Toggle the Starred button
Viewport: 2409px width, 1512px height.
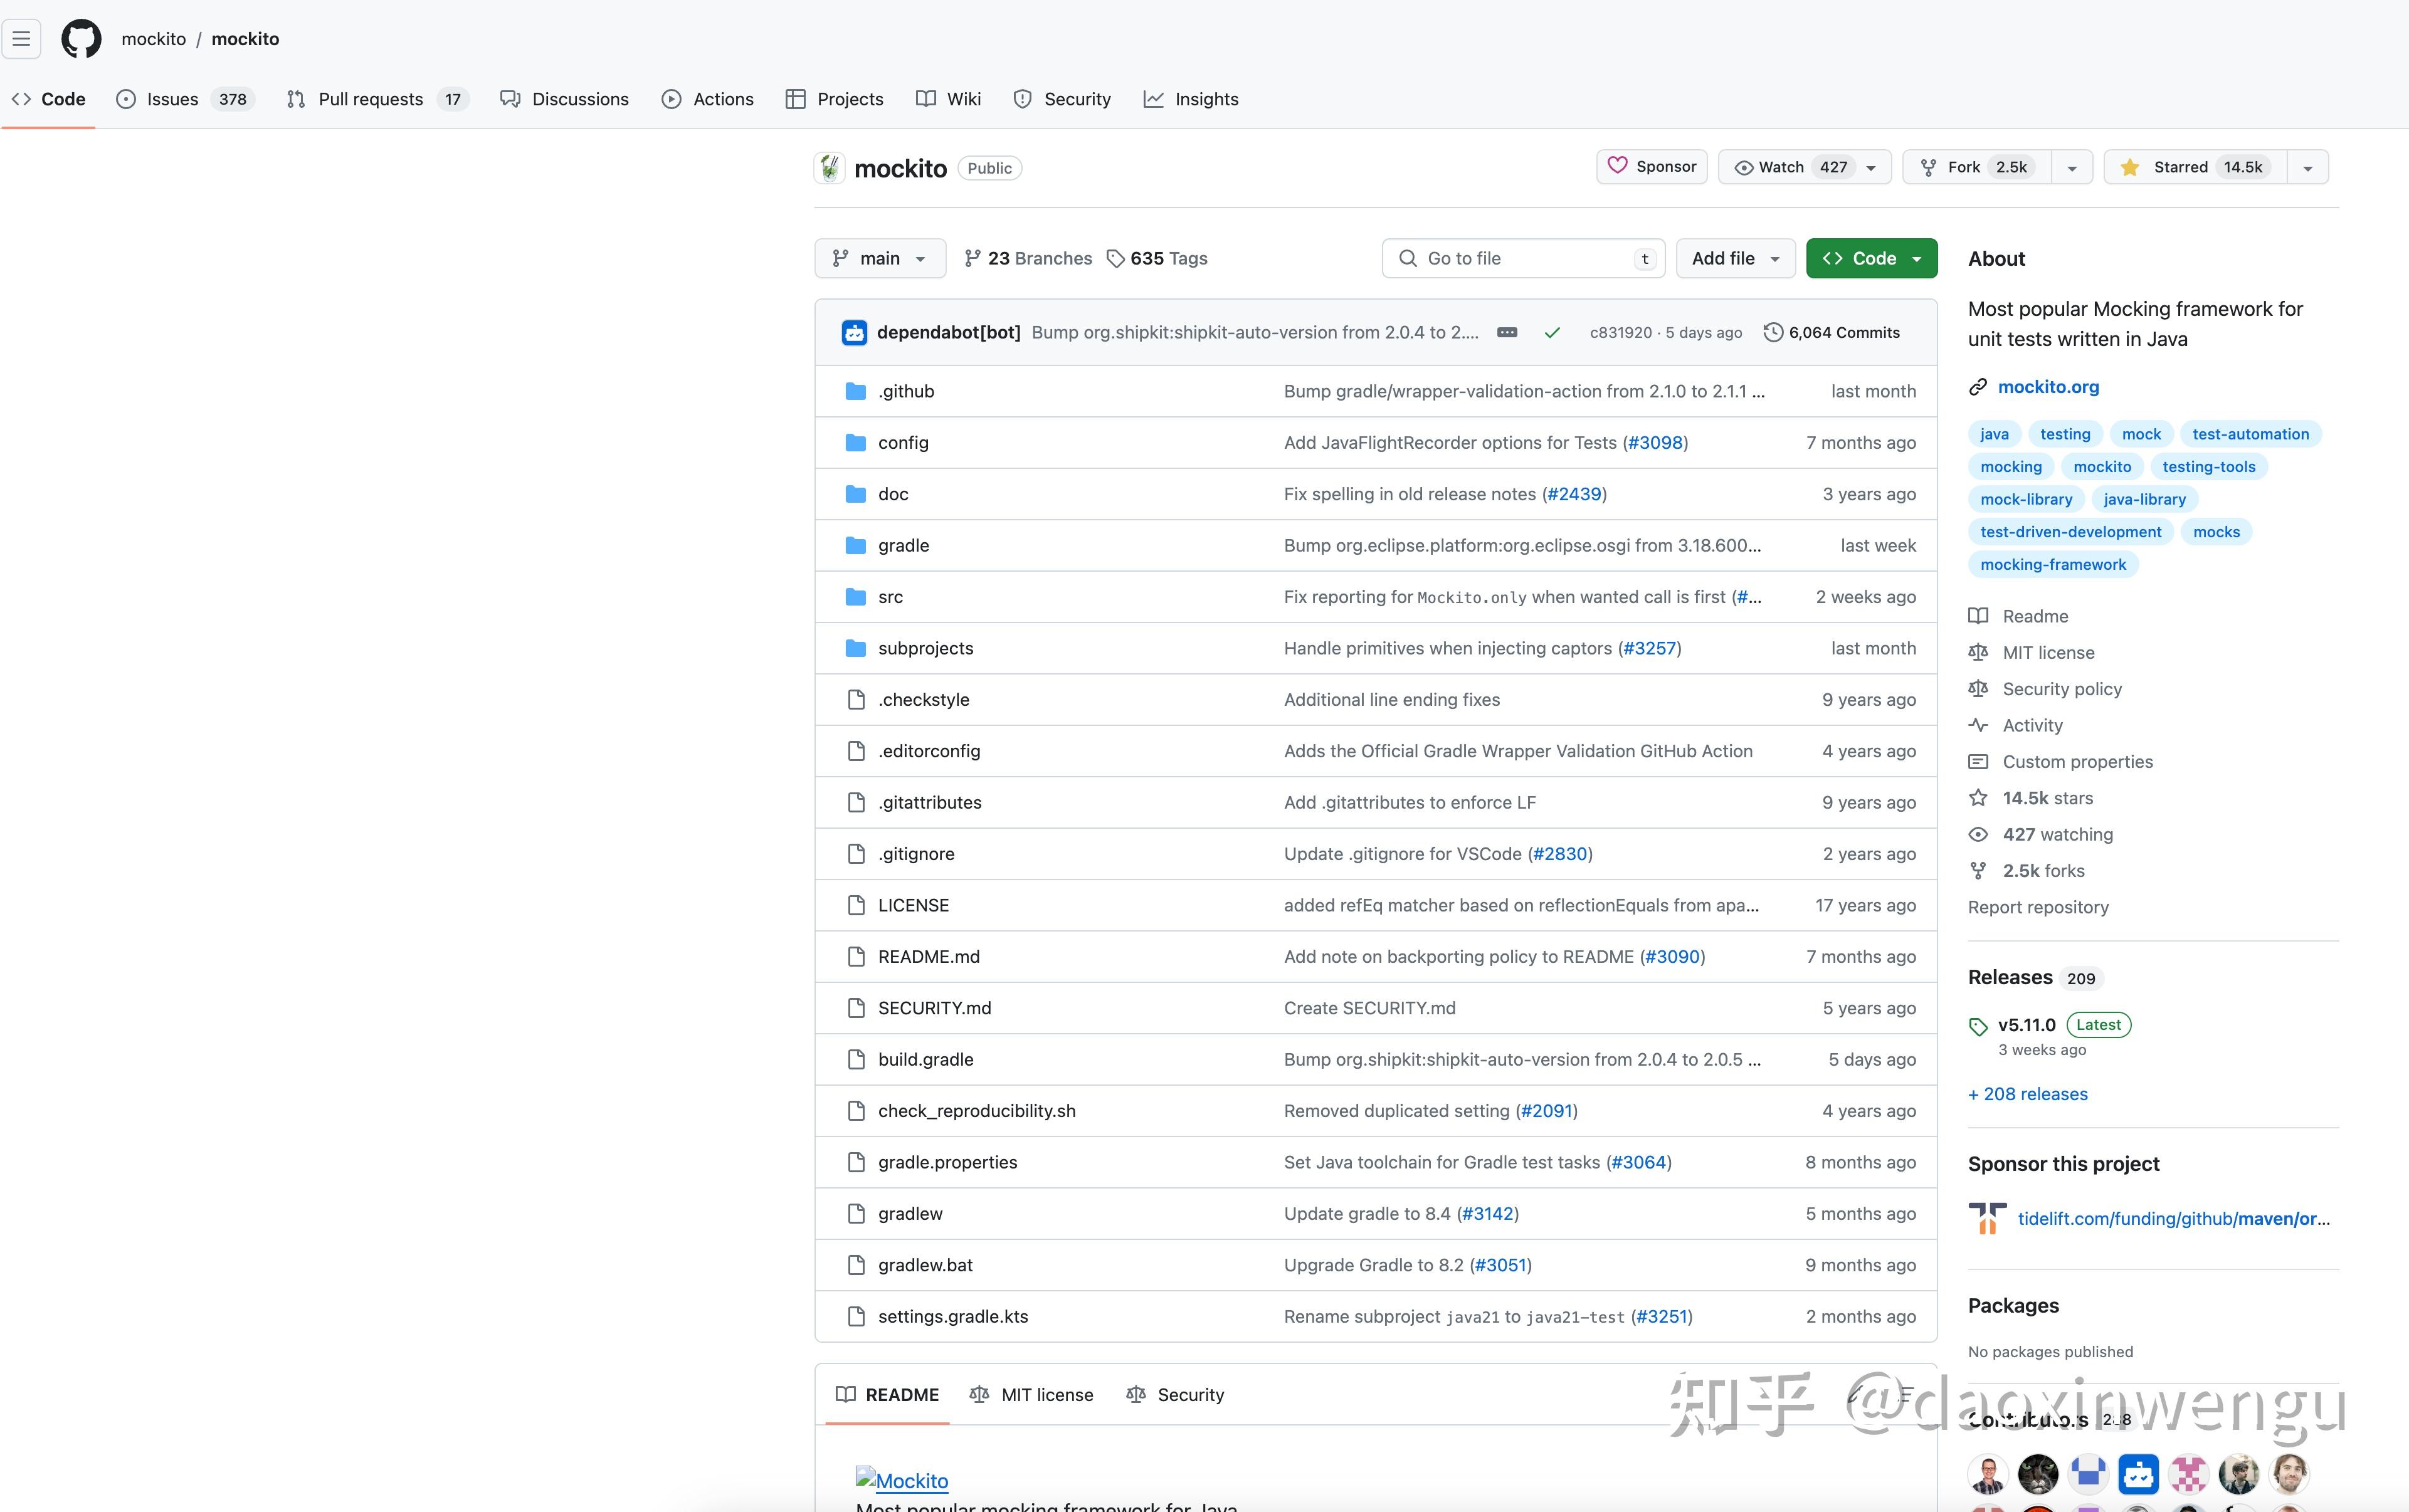click(2194, 167)
